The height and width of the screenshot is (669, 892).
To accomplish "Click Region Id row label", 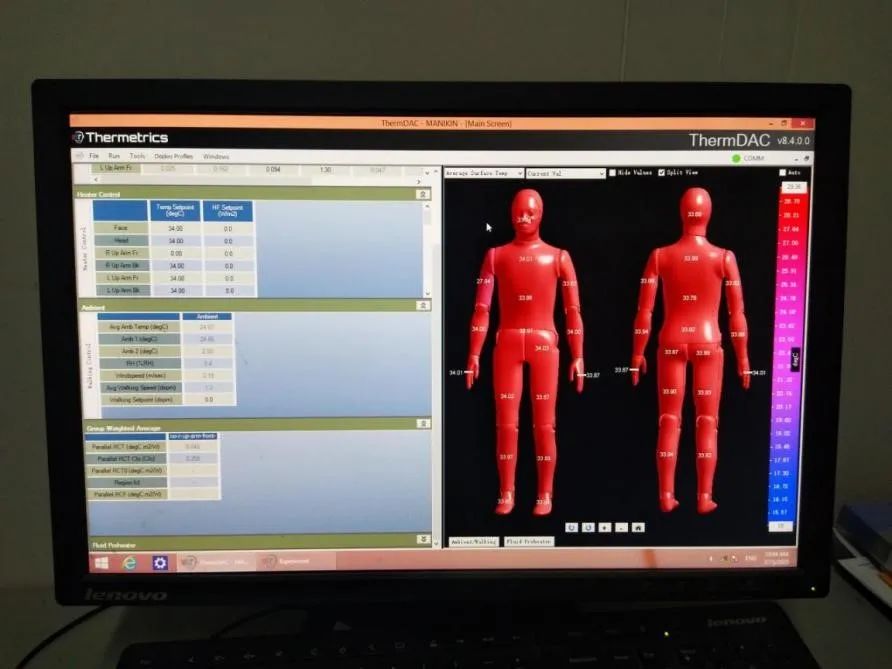I will coord(126,482).
